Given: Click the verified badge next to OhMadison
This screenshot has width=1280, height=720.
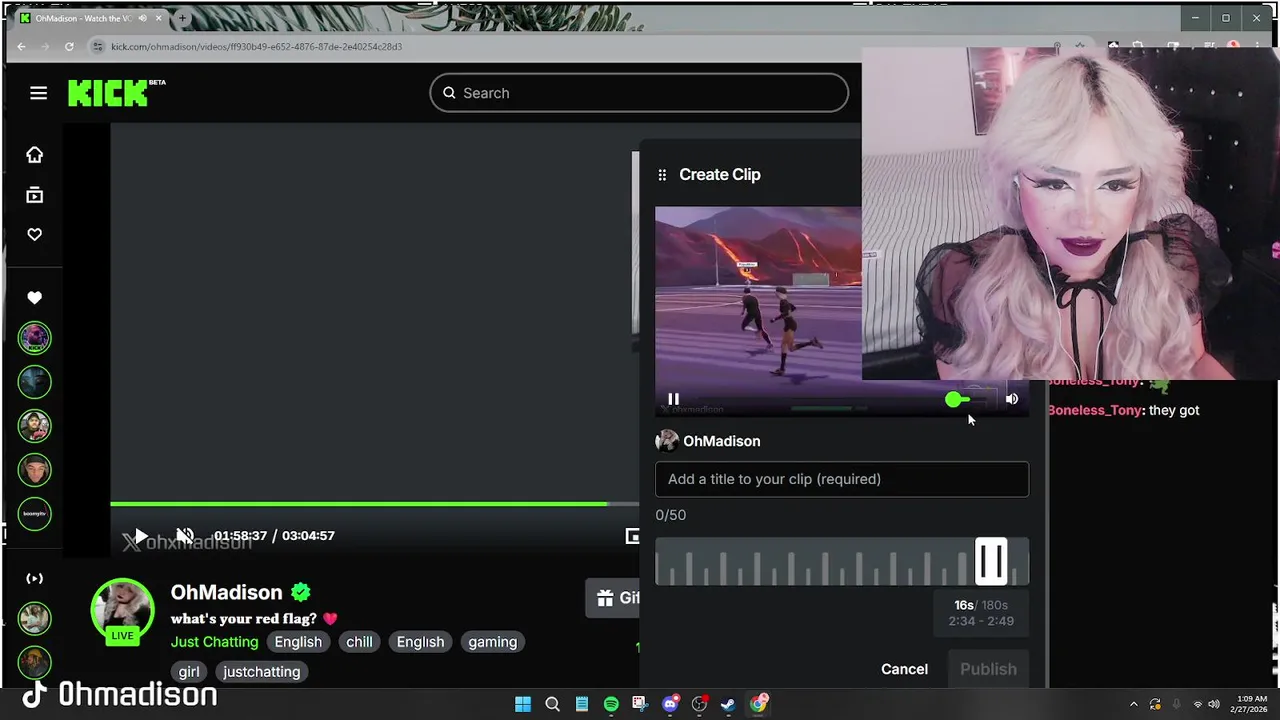Looking at the screenshot, I should tap(301, 592).
